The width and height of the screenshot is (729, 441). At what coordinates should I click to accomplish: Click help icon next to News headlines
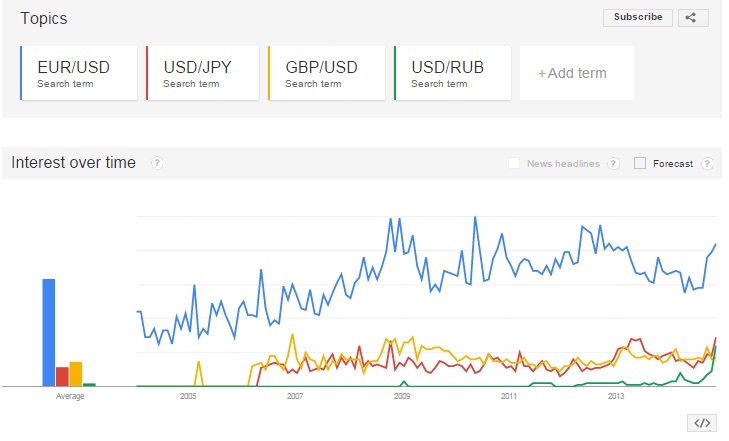(613, 164)
